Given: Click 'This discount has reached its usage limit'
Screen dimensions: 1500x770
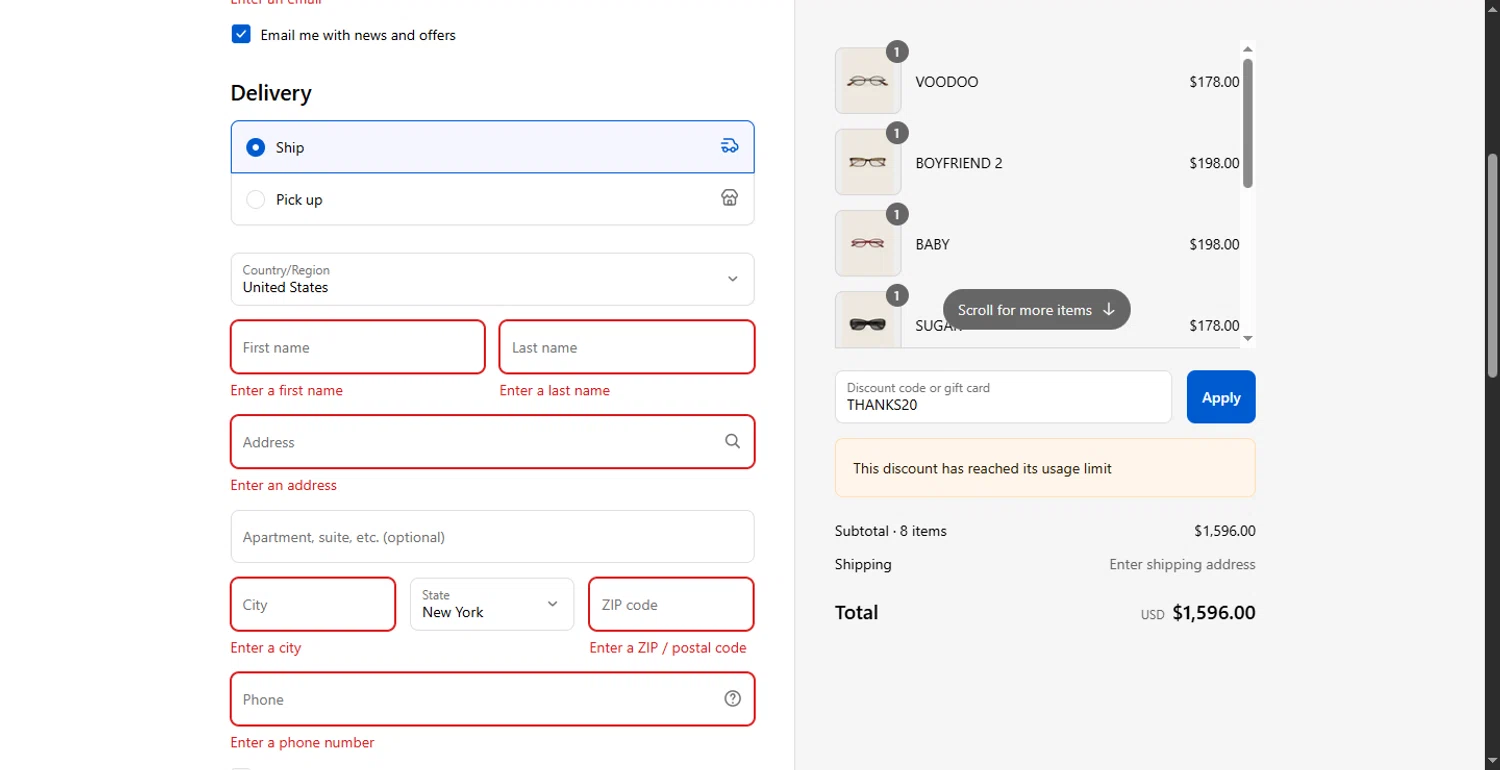Looking at the screenshot, I should coord(982,468).
